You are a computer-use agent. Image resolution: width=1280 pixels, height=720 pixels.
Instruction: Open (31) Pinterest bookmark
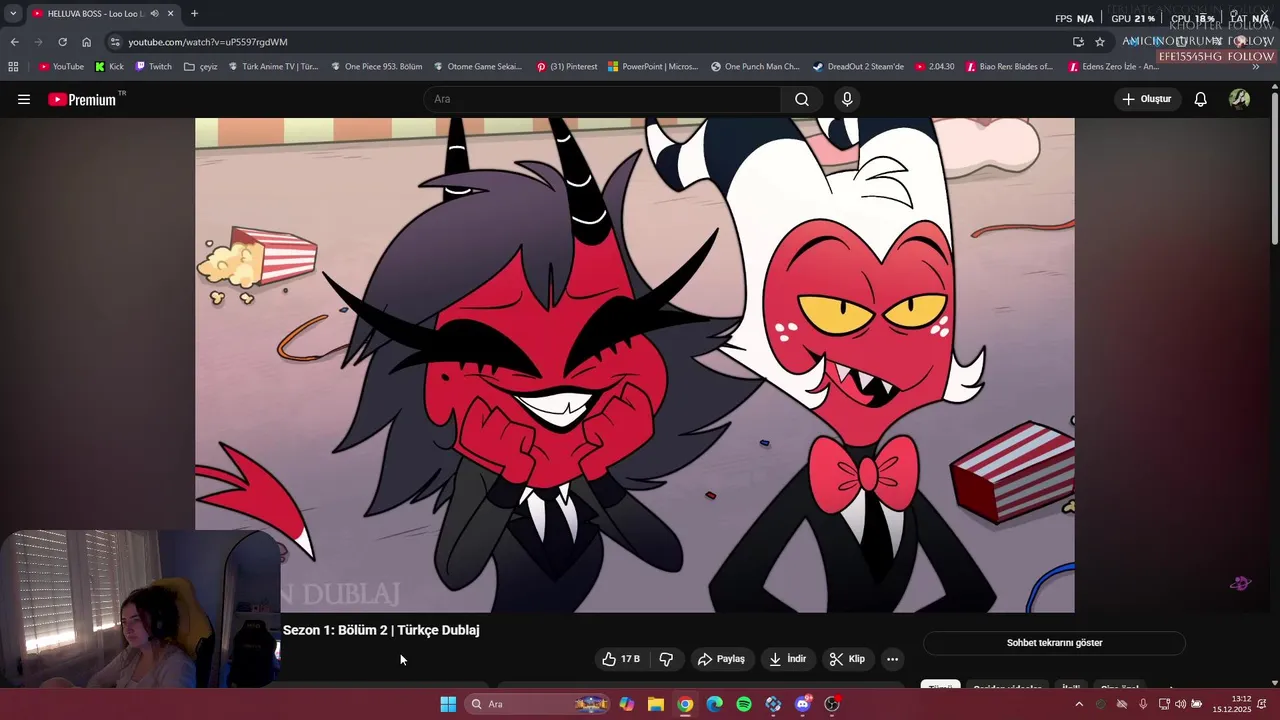pyautogui.click(x=567, y=67)
